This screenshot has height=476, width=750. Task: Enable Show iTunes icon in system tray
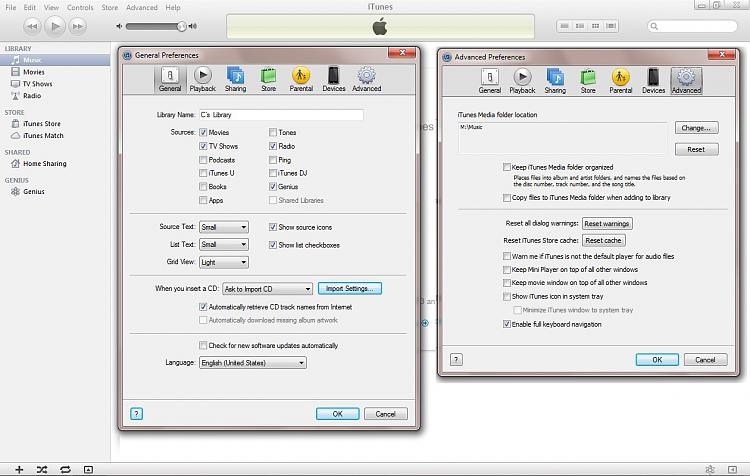click(507, 297)
